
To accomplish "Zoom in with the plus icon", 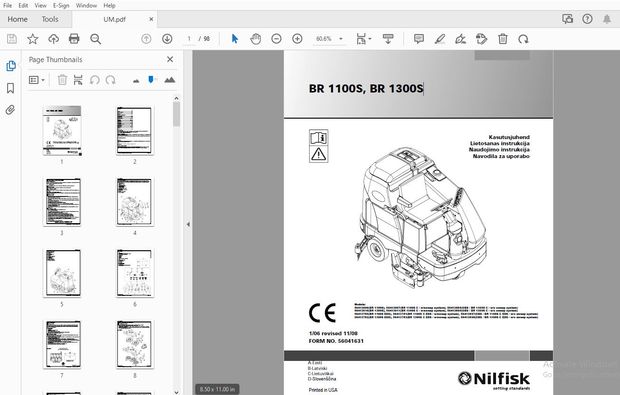I will (297, 39).
